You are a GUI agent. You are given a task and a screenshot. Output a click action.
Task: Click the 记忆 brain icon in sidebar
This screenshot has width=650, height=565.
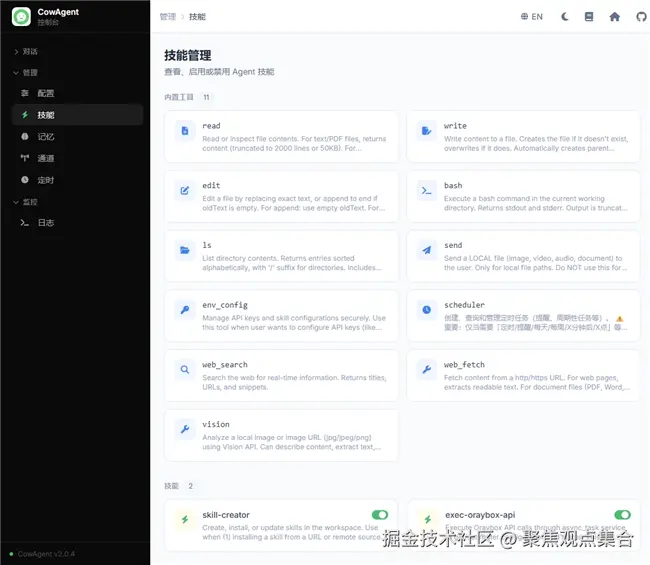pyautogui.click(x=25, y=136)
